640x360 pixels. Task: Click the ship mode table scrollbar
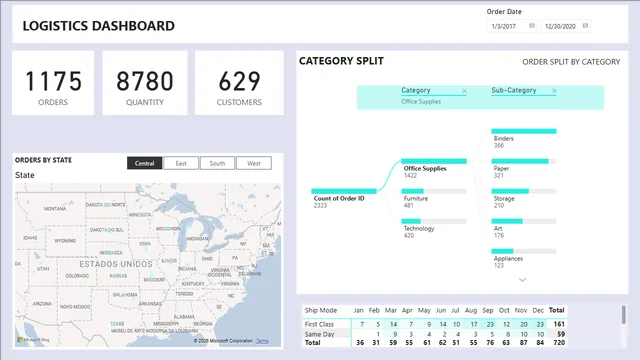623,315
